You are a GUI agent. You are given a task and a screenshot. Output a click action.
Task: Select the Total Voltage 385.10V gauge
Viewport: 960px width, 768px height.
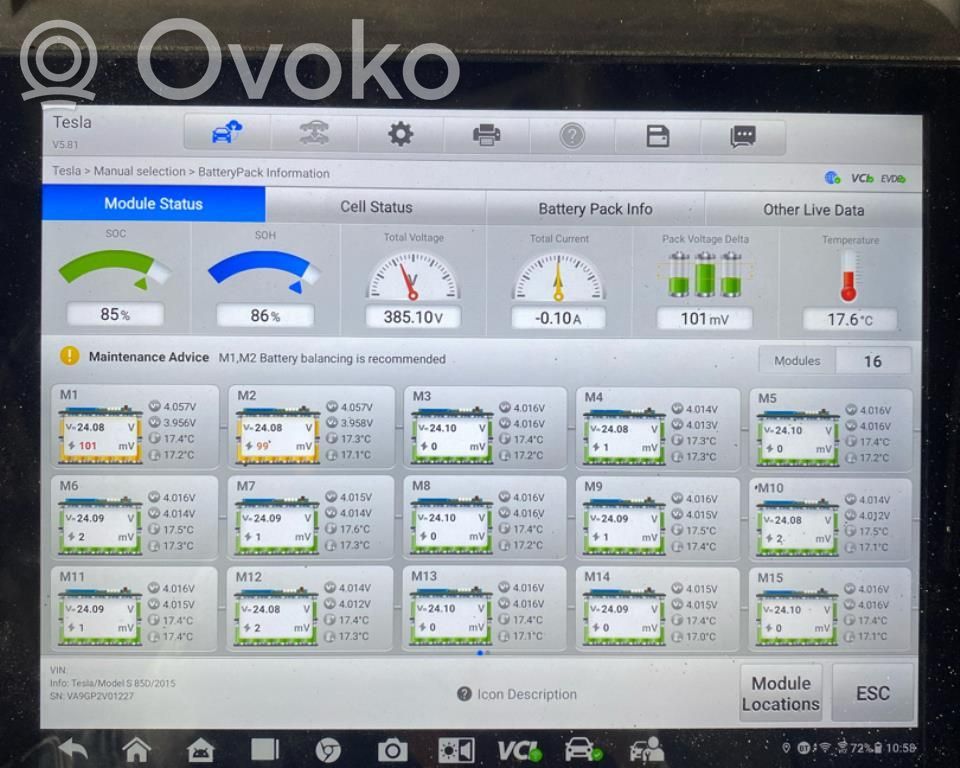pyautogui.click(x=413, y=281)
